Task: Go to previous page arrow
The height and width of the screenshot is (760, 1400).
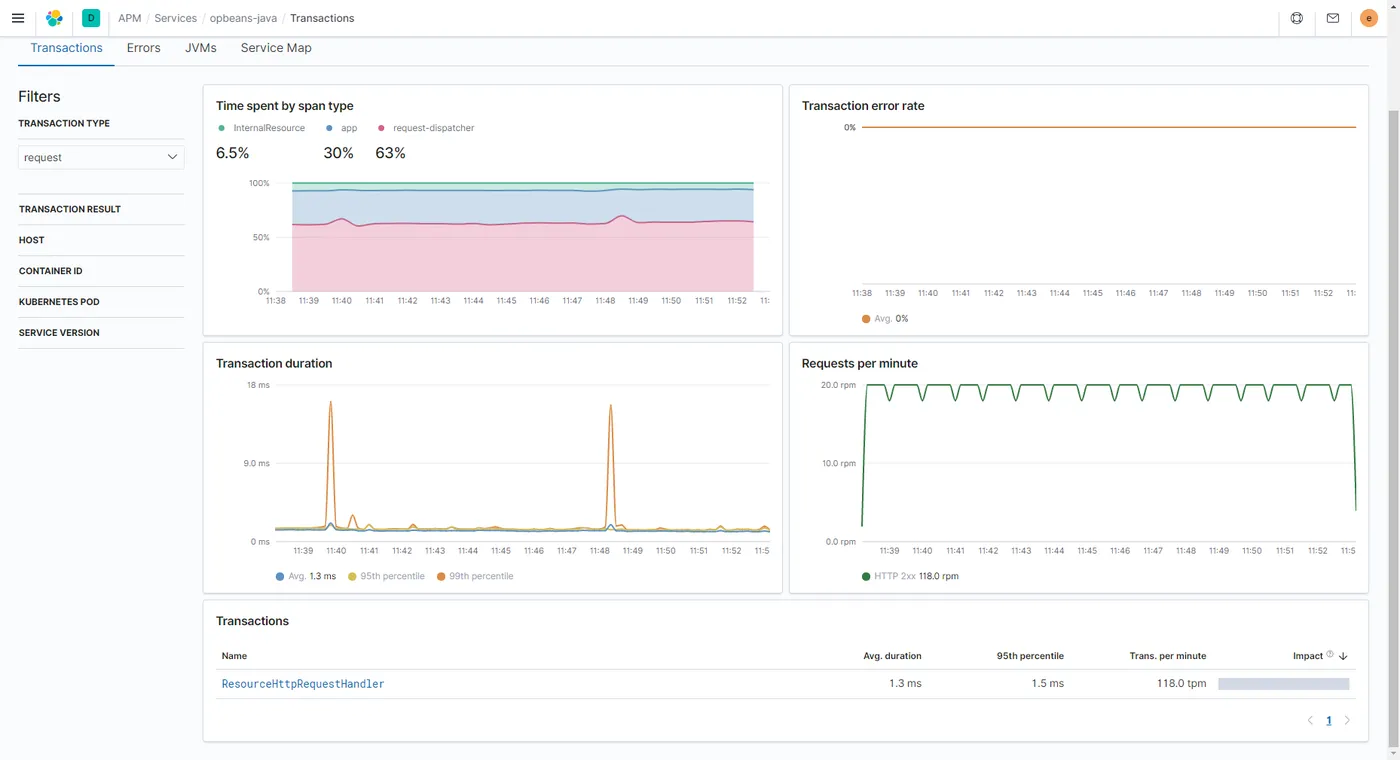Action: (x=1310, y=720)
